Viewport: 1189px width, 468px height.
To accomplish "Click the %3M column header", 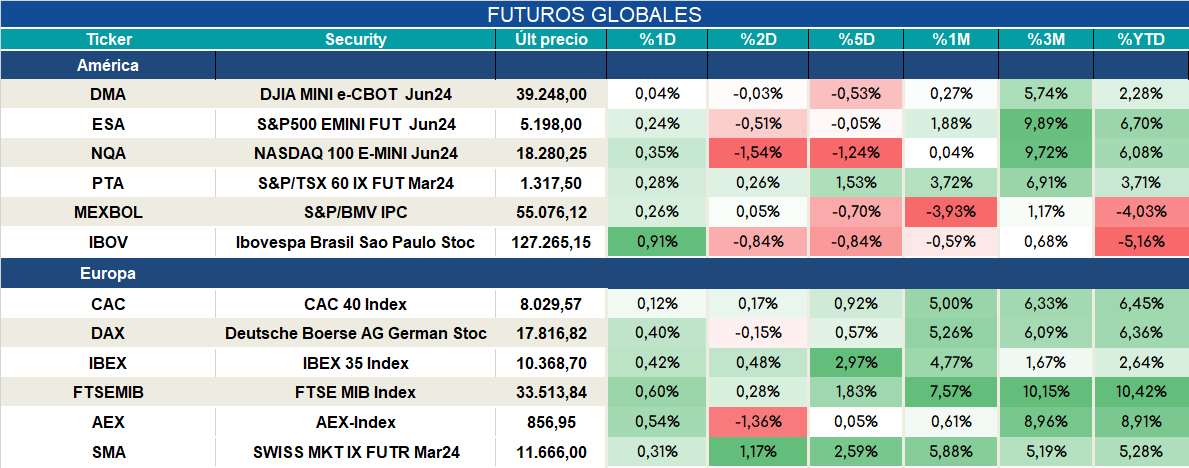I will pyautogui.click(x=1046, y=39).
